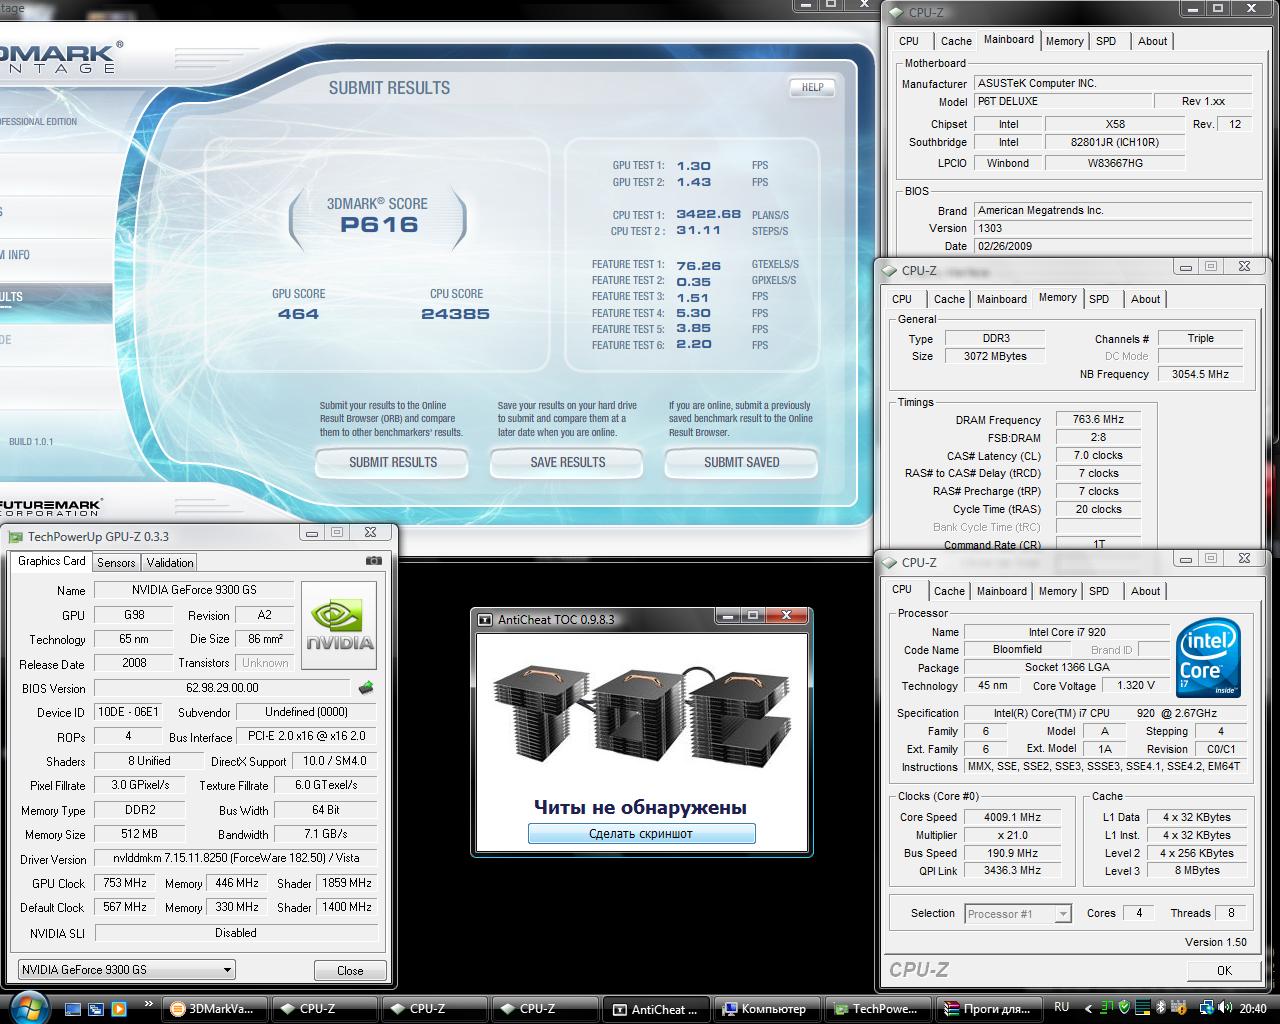Open Cache tab in top CPU-Z Mainboard window

click(x=956, y=41)
